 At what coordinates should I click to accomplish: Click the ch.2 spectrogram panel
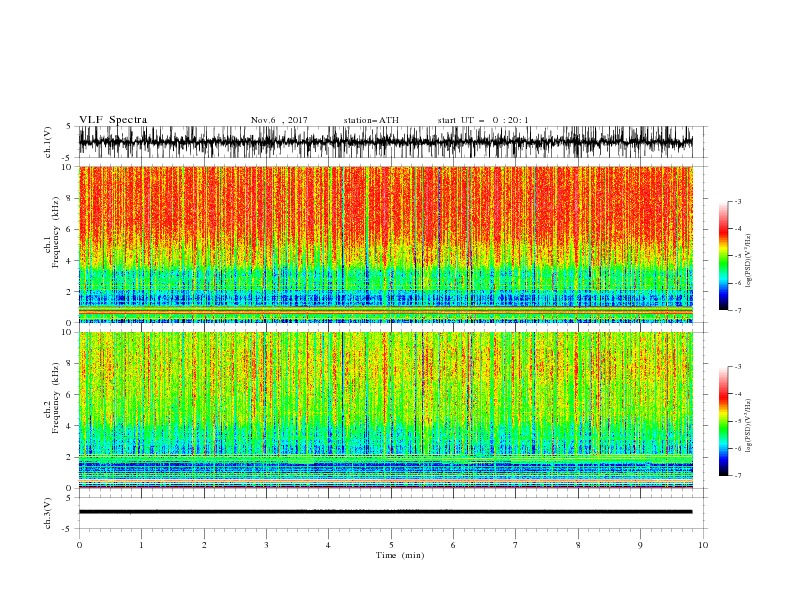385,410
